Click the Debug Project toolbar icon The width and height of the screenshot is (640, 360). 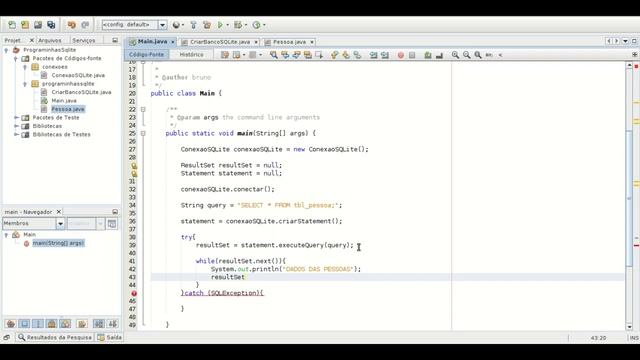pyautogui.click(x=238, y=25)
